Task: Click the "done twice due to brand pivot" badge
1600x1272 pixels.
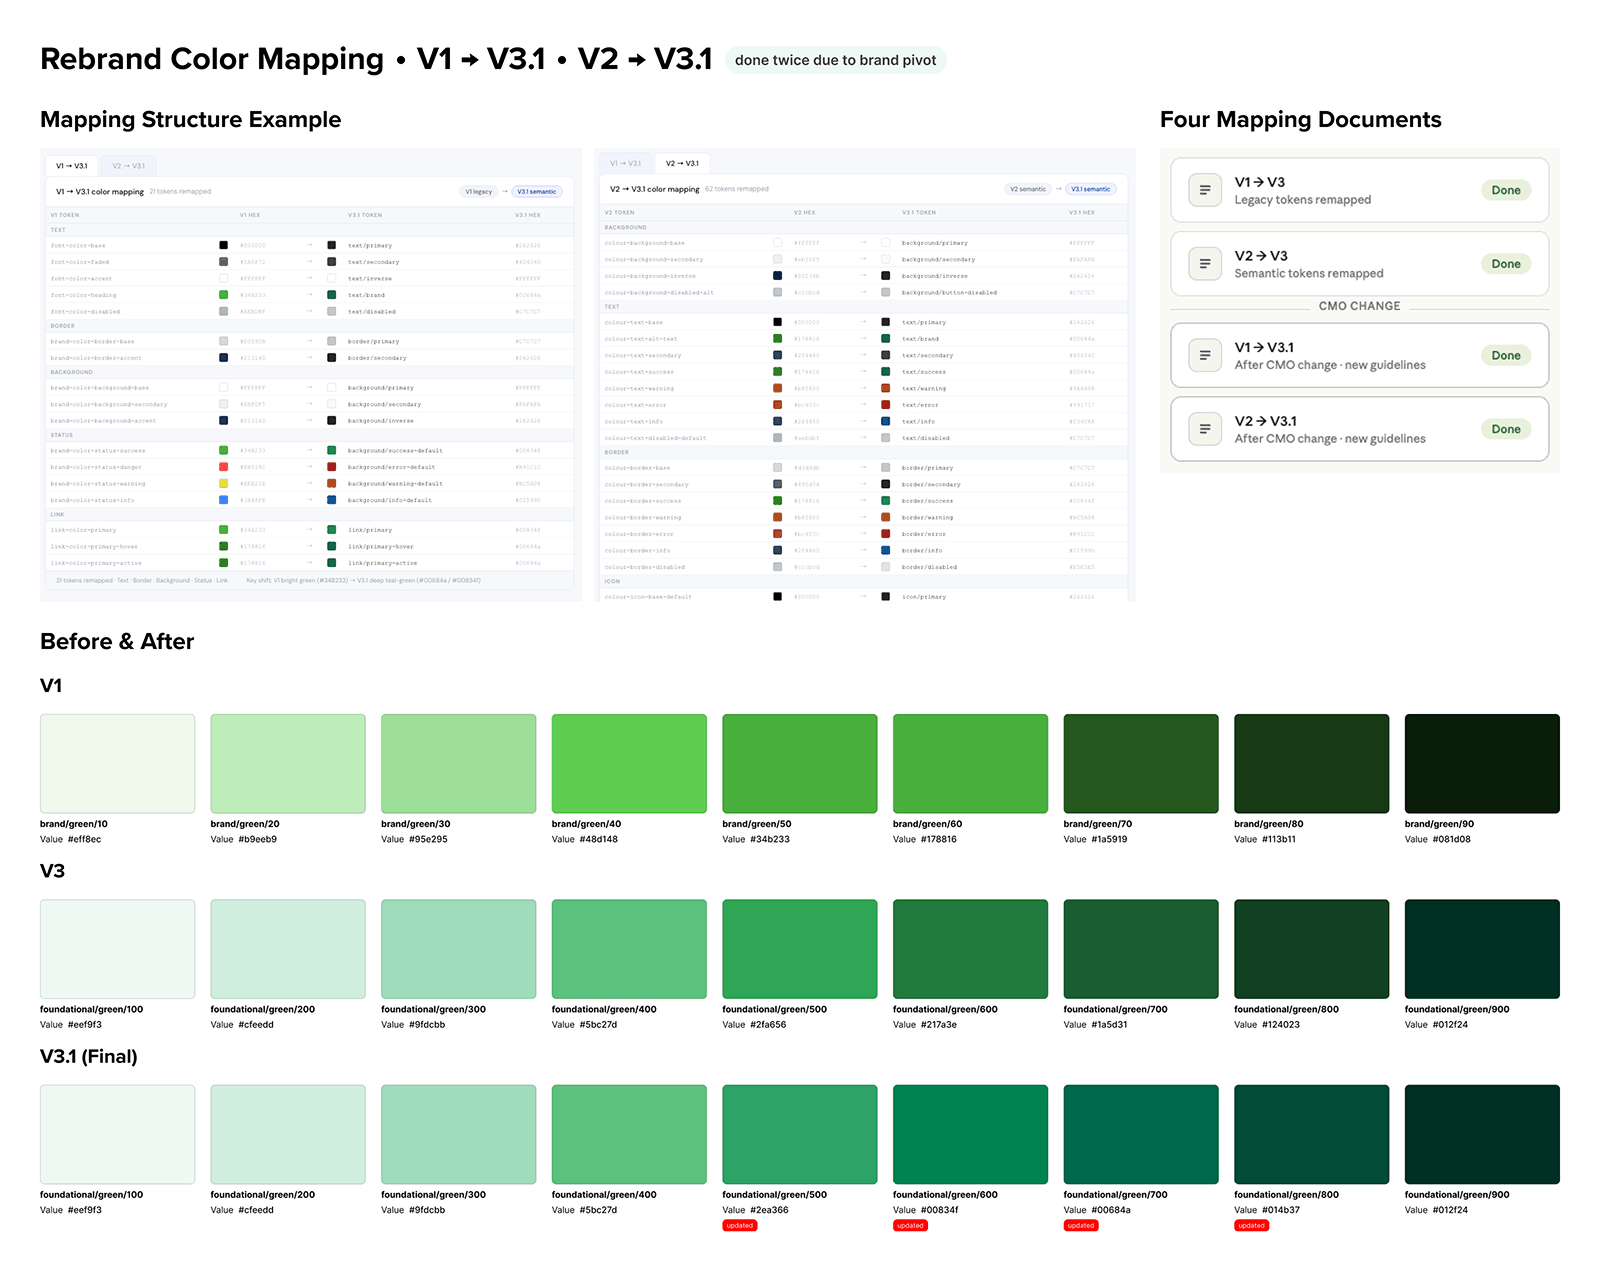Action: [836, 60]
